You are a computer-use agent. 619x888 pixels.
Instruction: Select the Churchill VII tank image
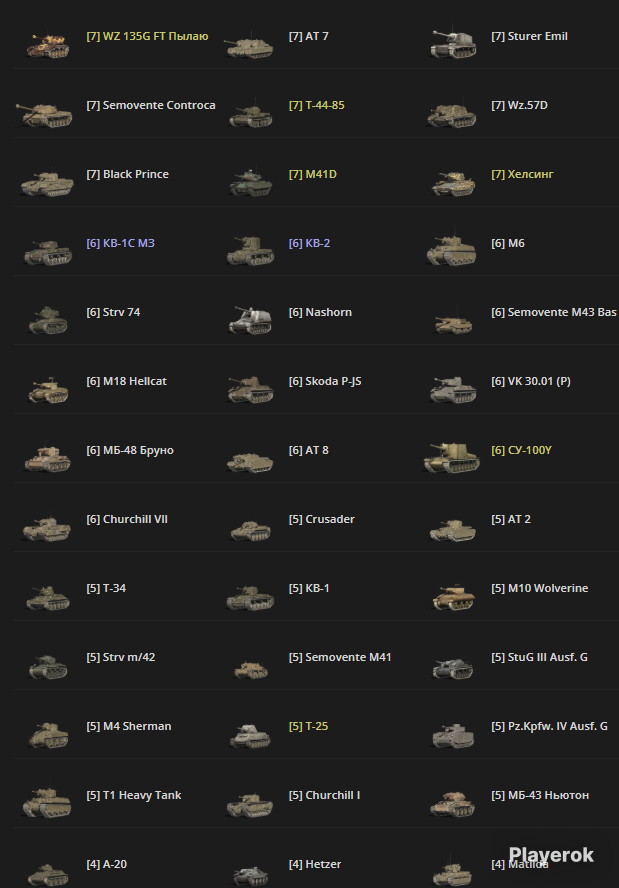(46, 528)
